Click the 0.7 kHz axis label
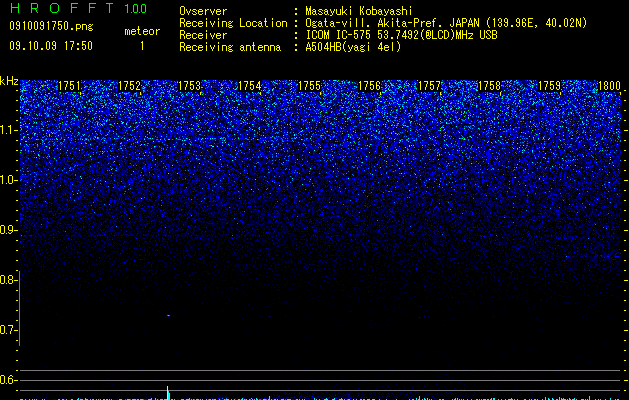Image resolution: width=629 pixels, height=400 pixels. pos(8,330)
